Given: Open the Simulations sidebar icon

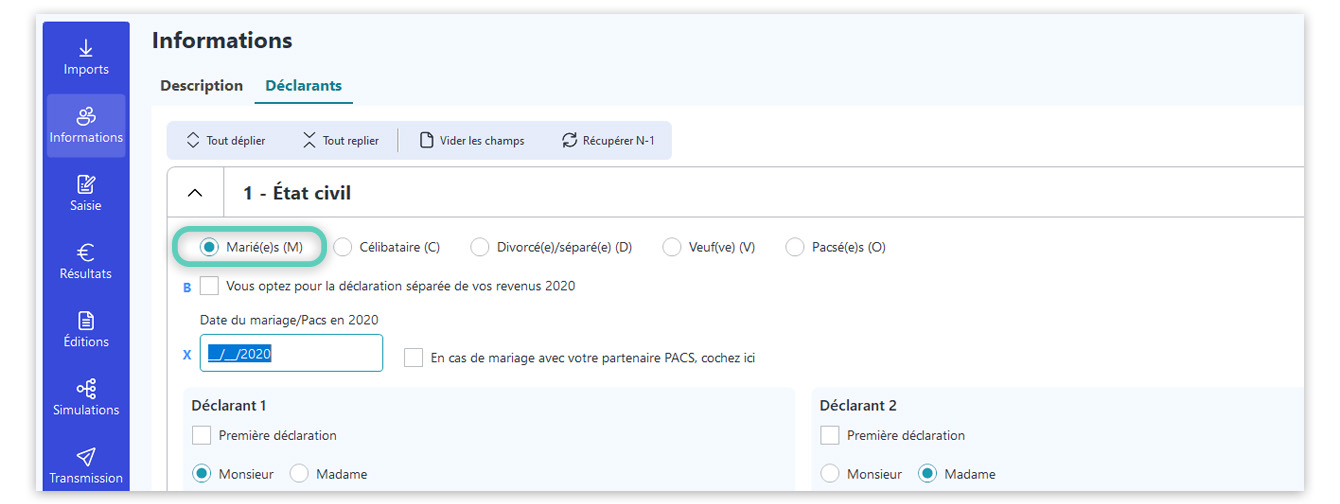Looking at the screenshot, I should 86,389.
